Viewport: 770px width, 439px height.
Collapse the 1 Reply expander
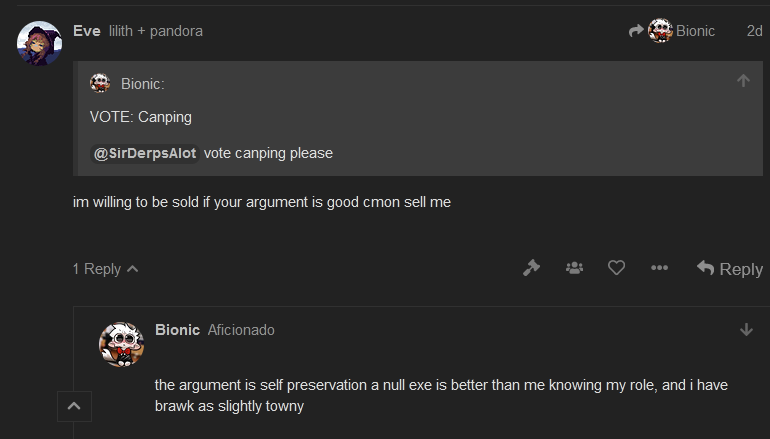click(106, 269)
